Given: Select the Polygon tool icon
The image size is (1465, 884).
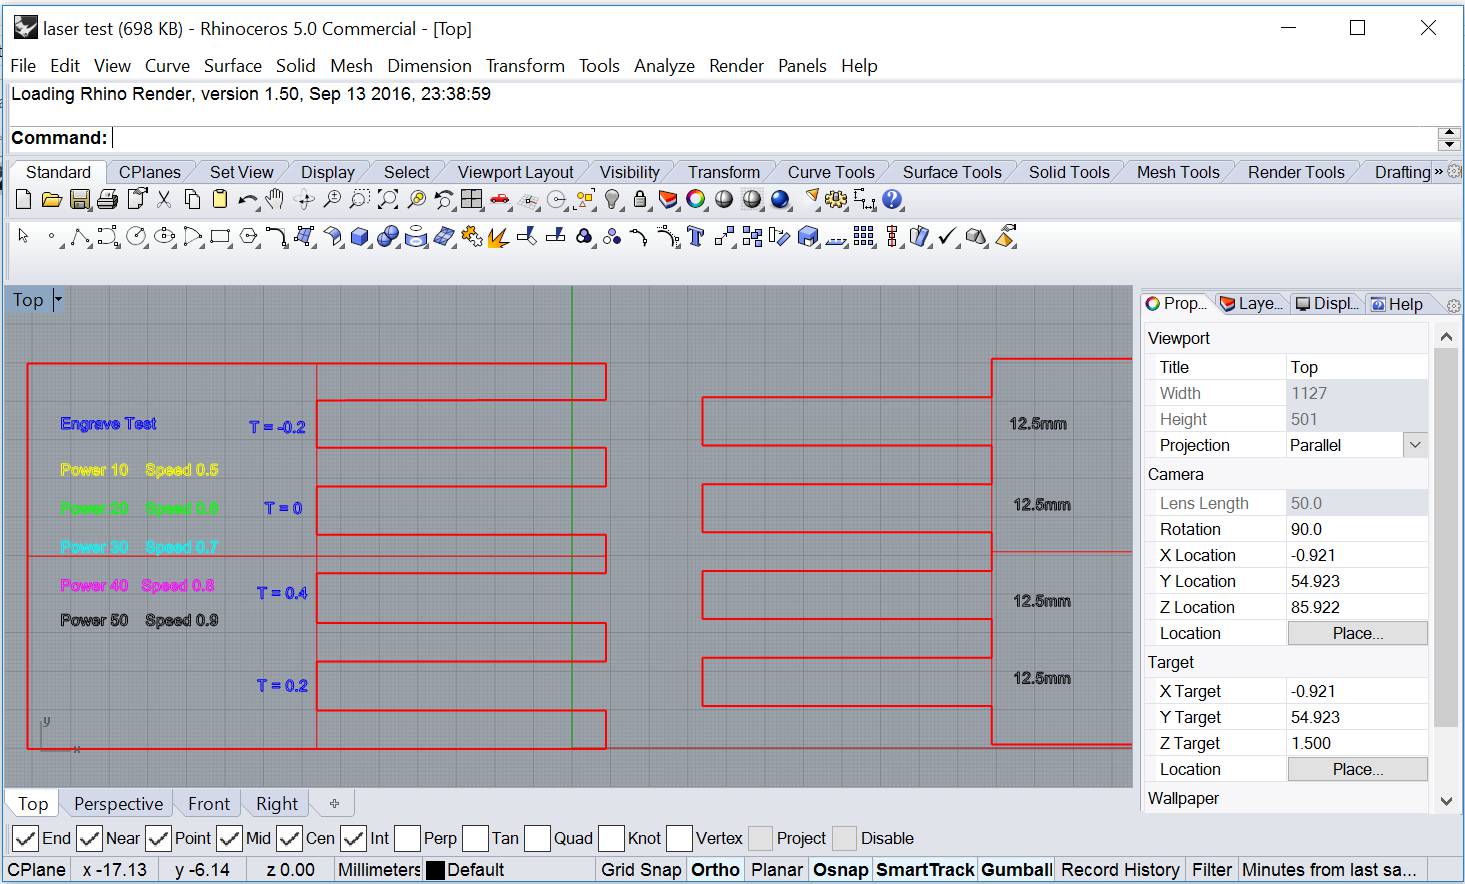Looking at the screenshot, I should click(248, 237).
